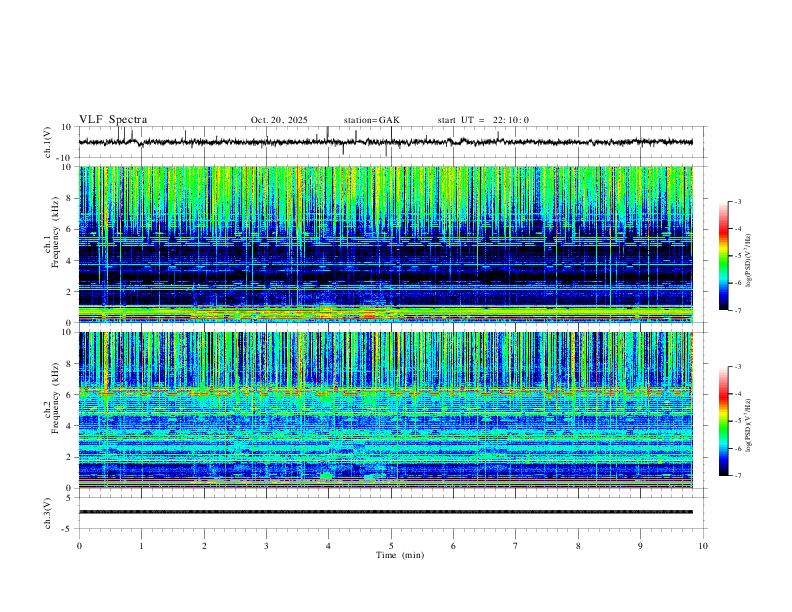Click the 'VLF Spectra' title text

[x=113, y=120]
